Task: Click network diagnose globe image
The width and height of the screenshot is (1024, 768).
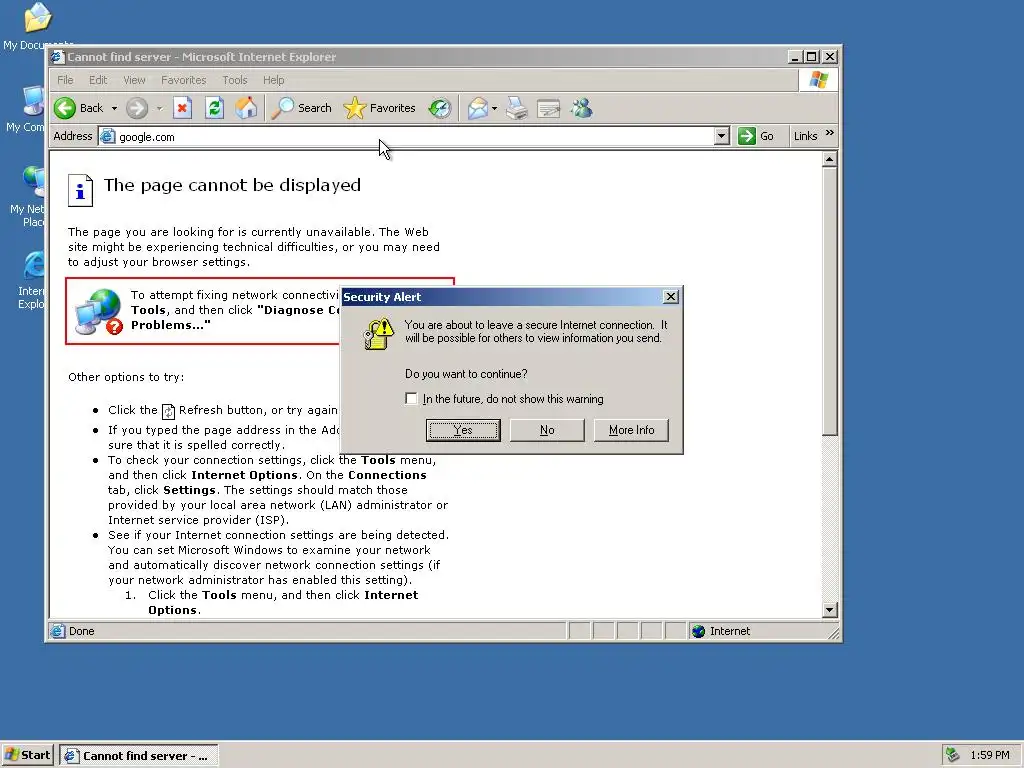Action: click(99, 311)
